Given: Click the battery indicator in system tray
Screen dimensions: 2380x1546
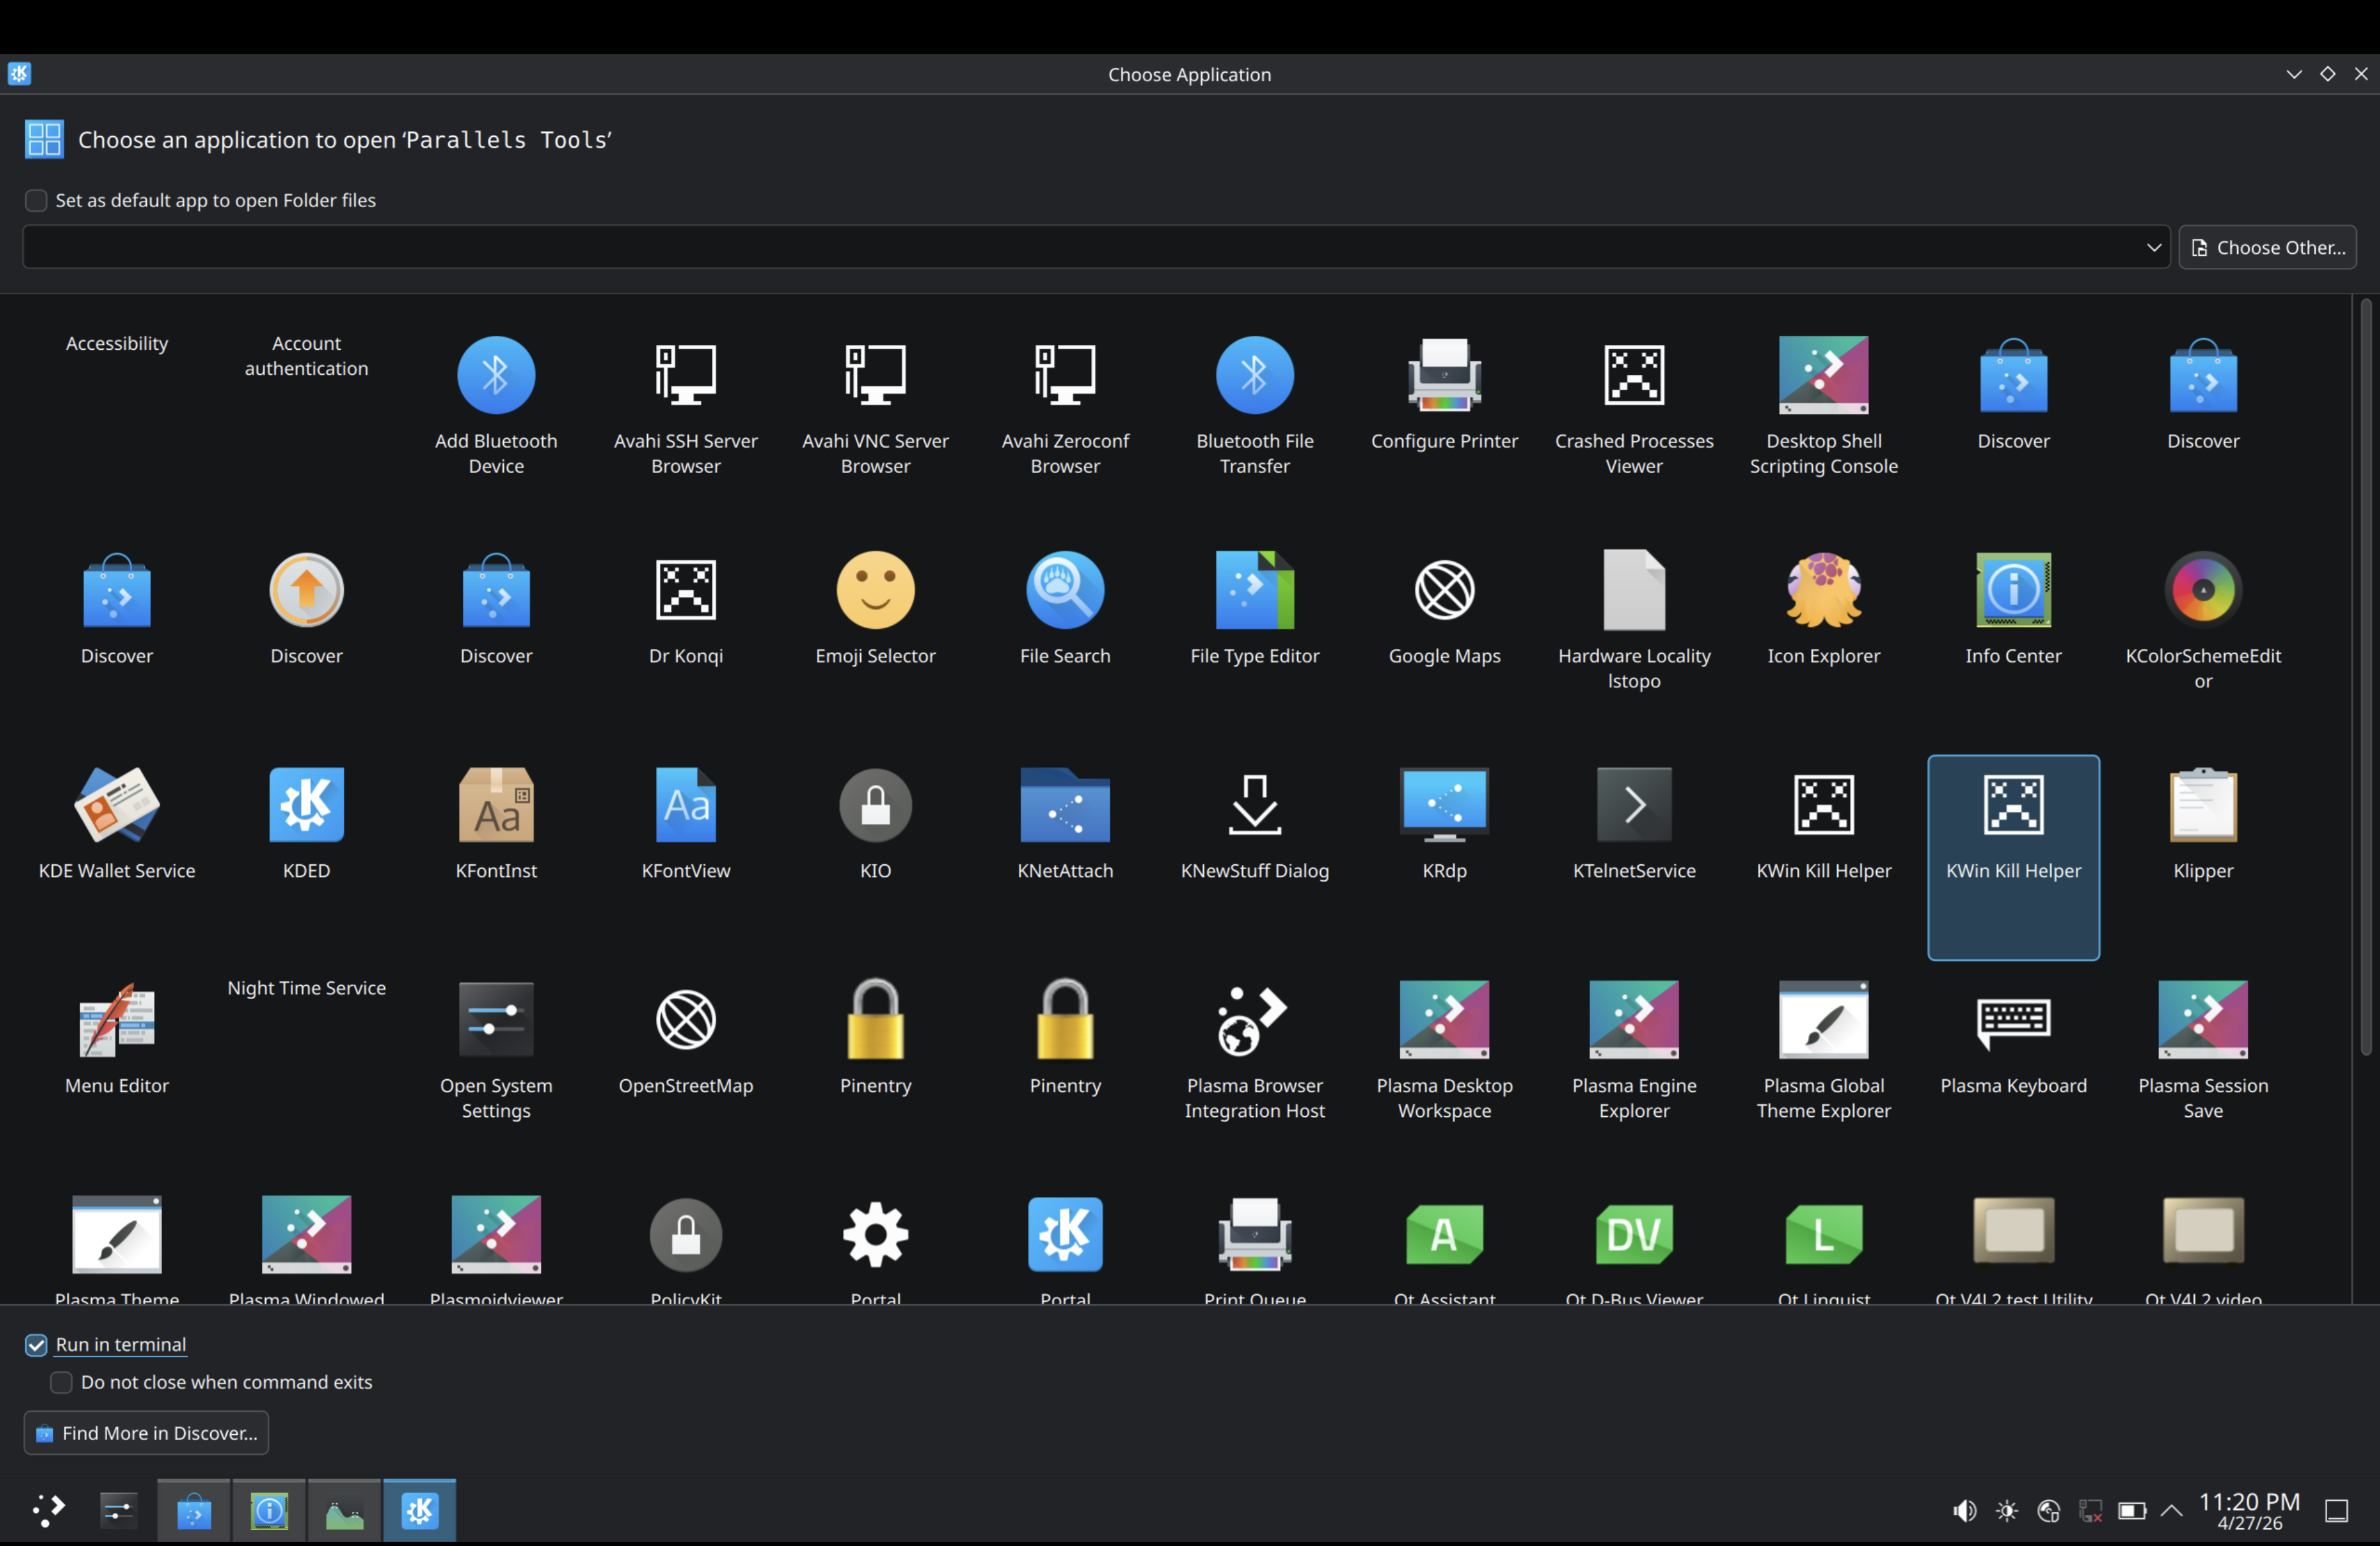Looking at the screenshot, I should pos(2131,1510).
